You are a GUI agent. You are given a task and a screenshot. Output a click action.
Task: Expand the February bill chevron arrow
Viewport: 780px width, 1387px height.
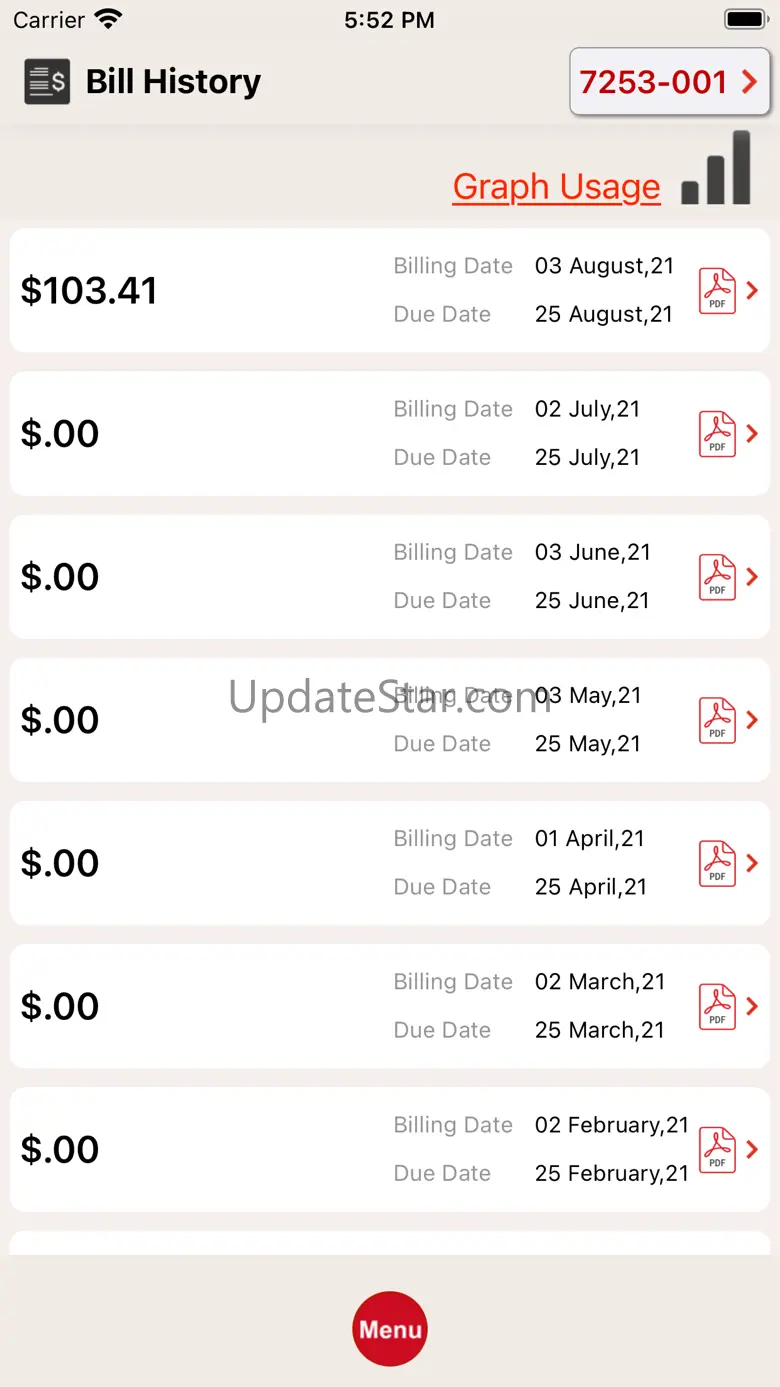click(x=753, y=1149)
